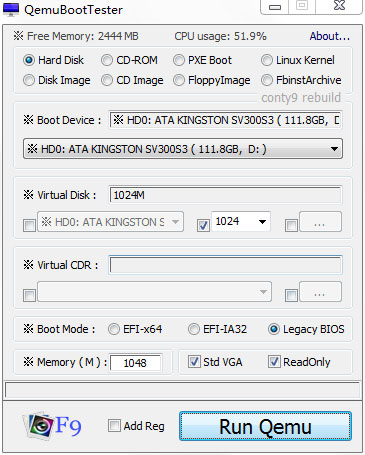This screenshot has width=365, height=455.
Task: Click the QemuBootTester monitor title icon
Action: tap(11, 9)
